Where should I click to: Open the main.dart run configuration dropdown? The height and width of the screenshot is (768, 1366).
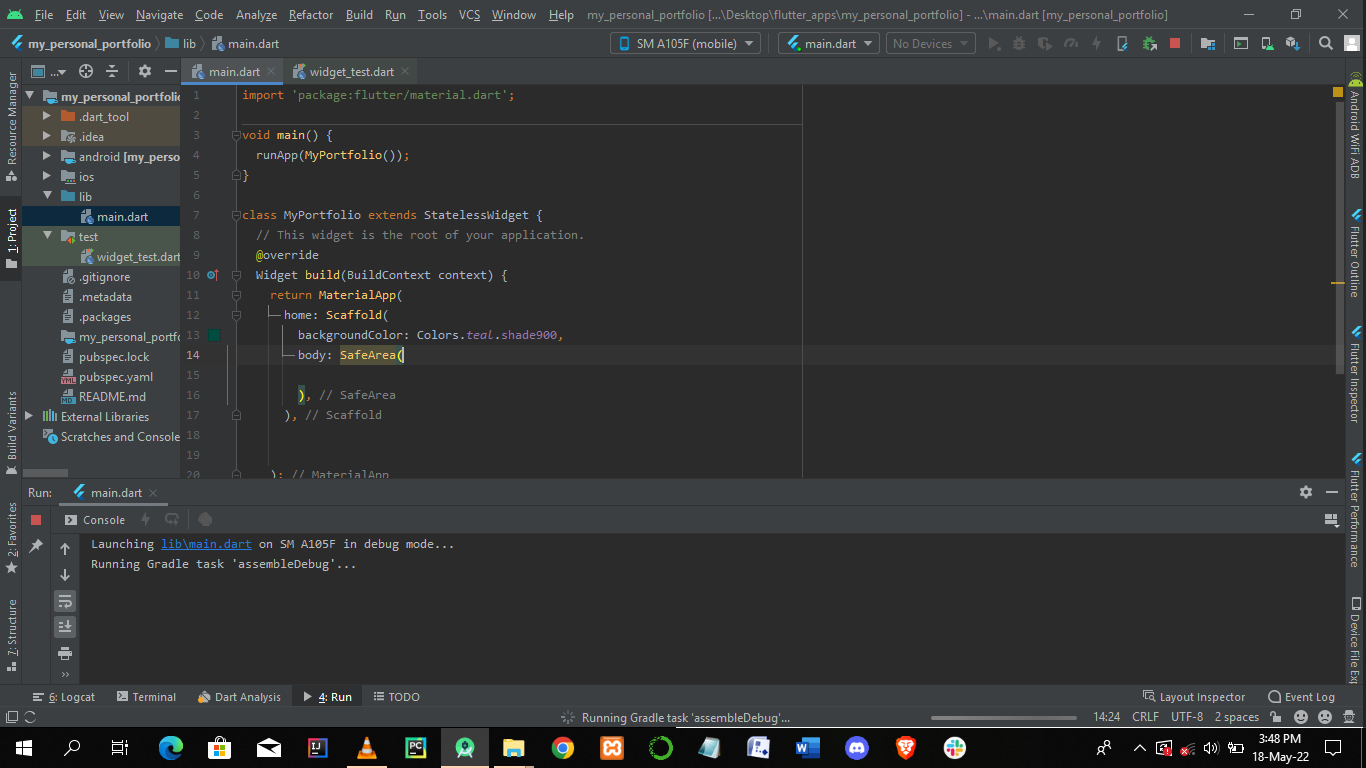(829, 44)
